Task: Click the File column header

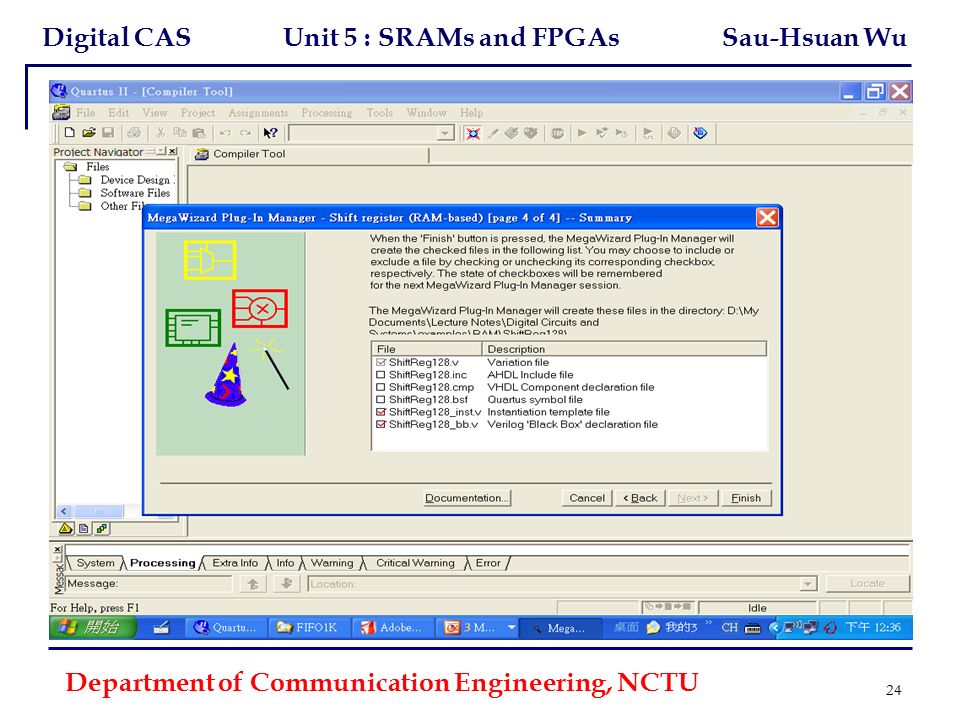Action: coord(427,349)
